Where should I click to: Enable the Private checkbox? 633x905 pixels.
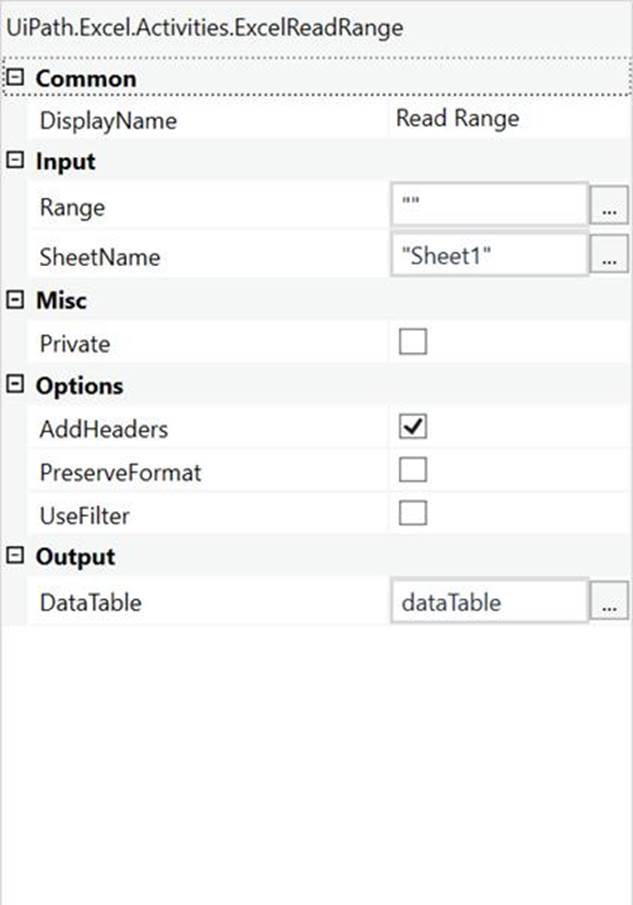coord(413,343)
